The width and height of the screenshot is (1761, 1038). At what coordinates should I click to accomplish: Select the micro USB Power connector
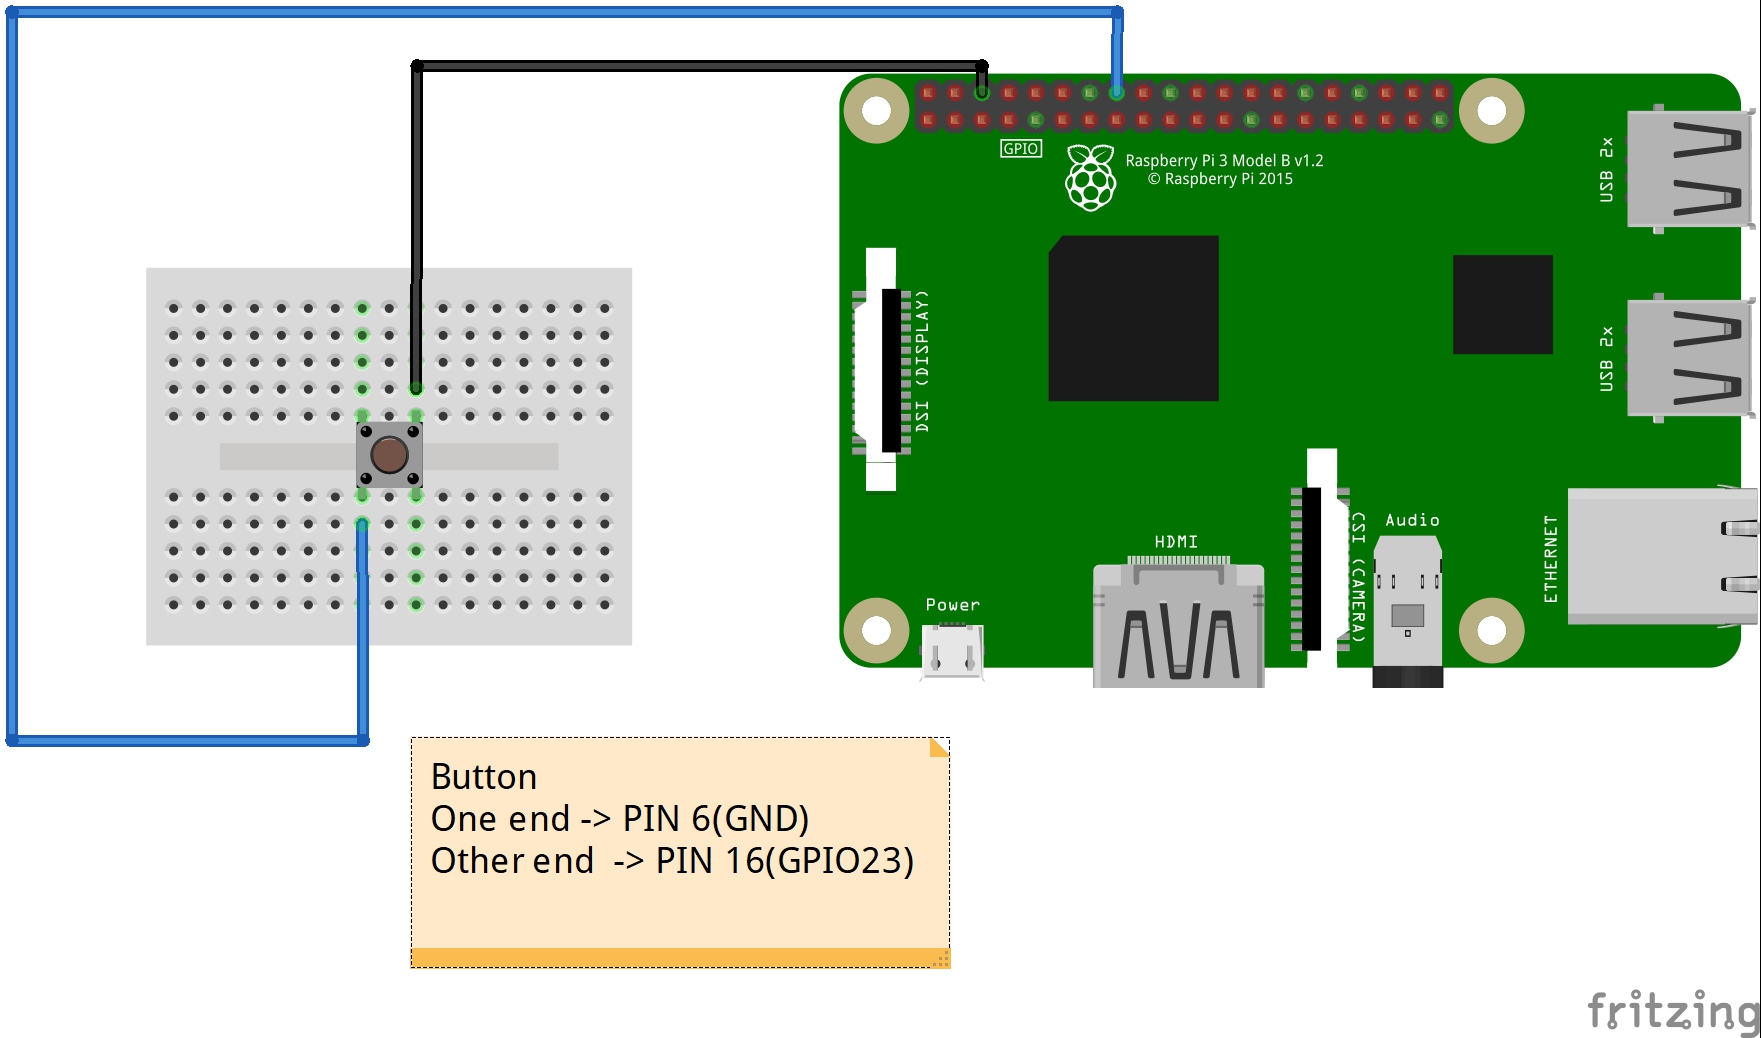952,651
